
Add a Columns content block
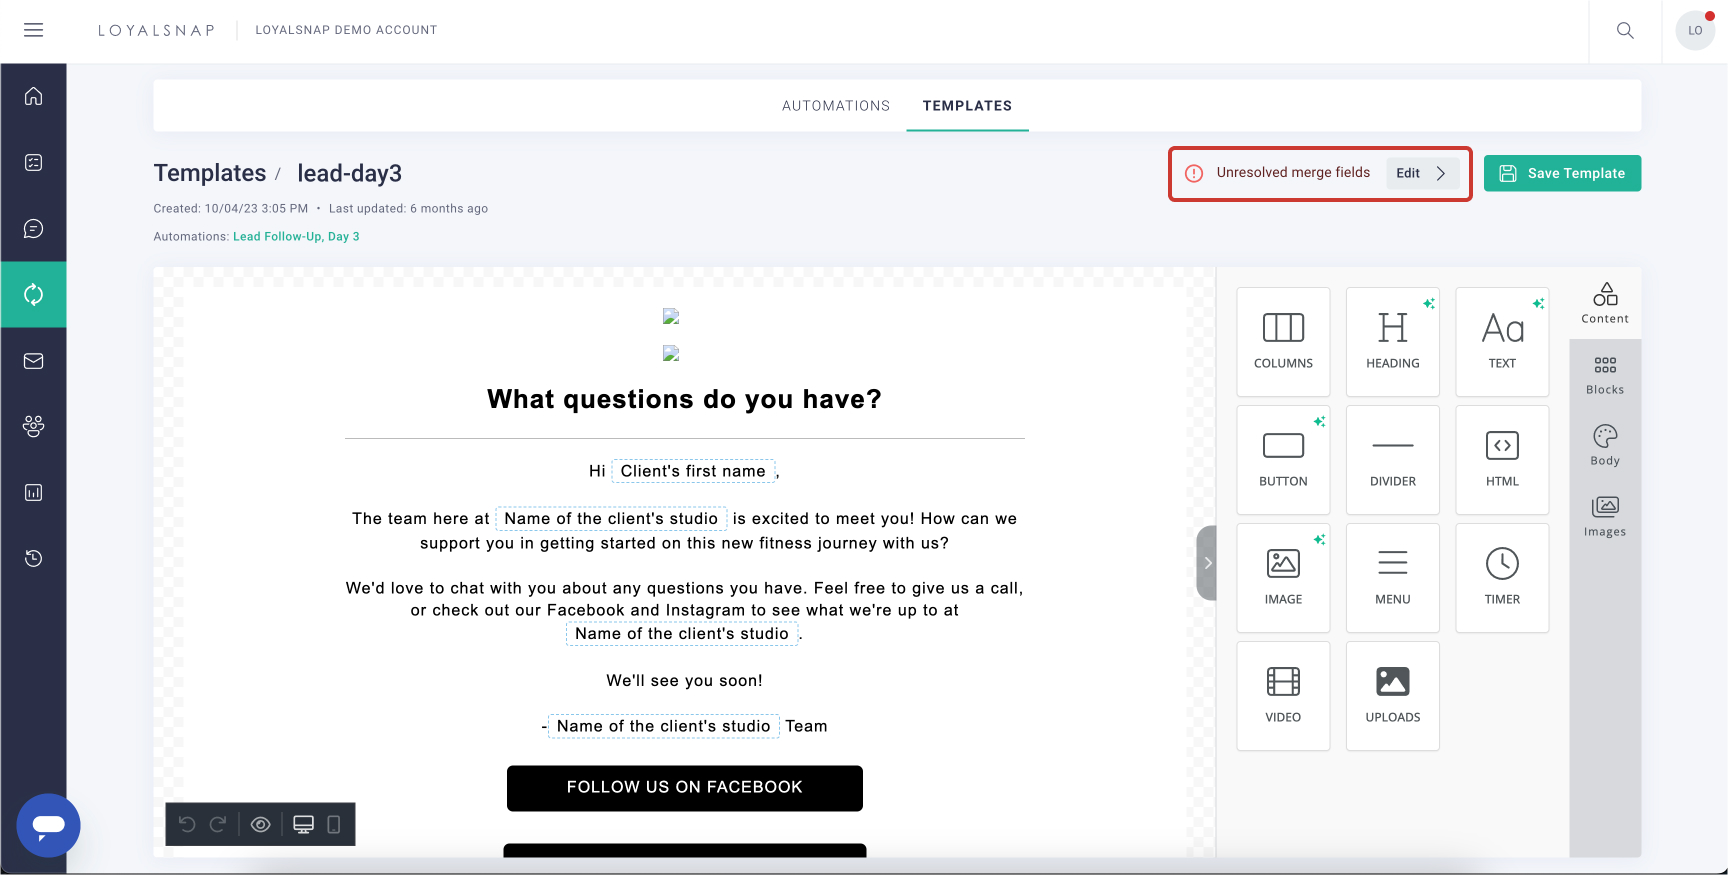pos(1283,342)
